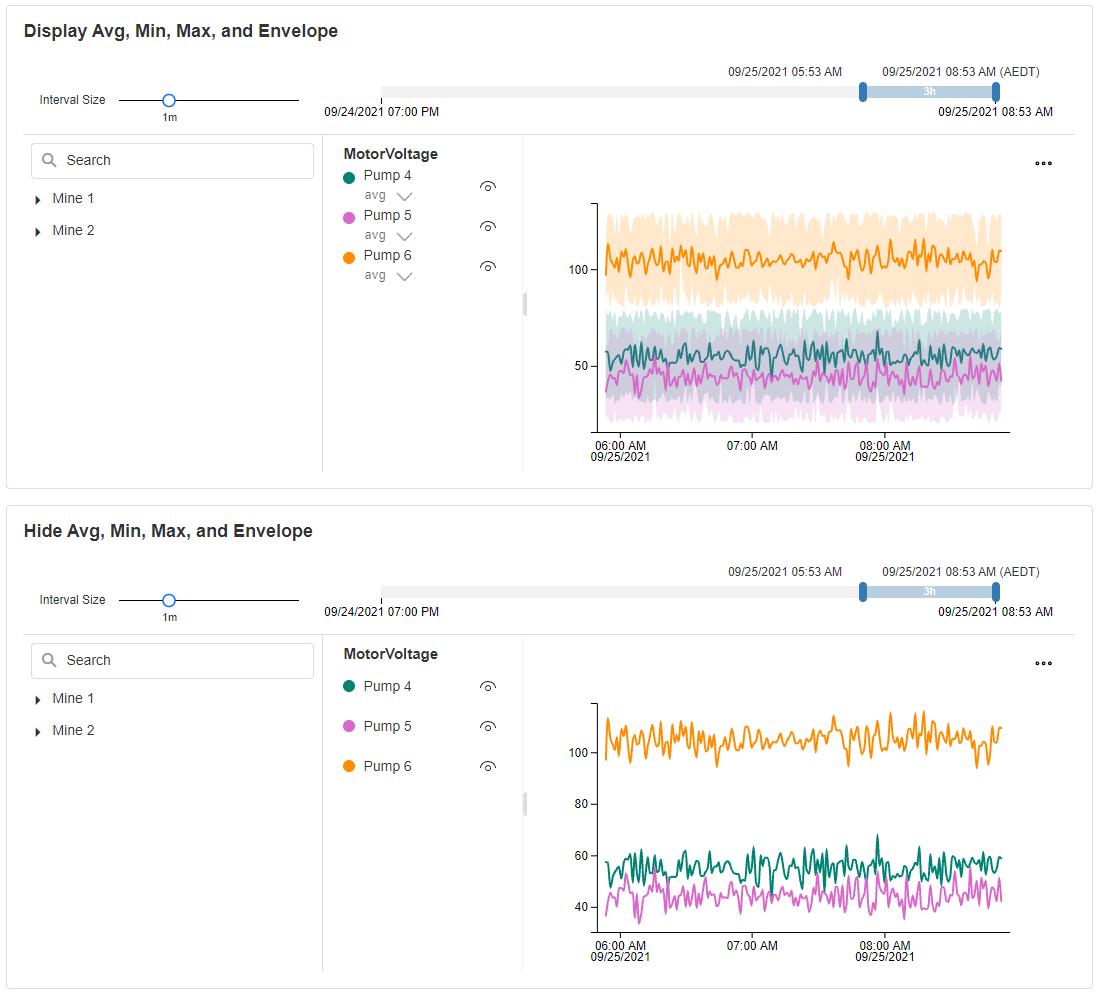
Task: Click the 3h time range bar in bottom panel
Action: click(x=929, y=591)
